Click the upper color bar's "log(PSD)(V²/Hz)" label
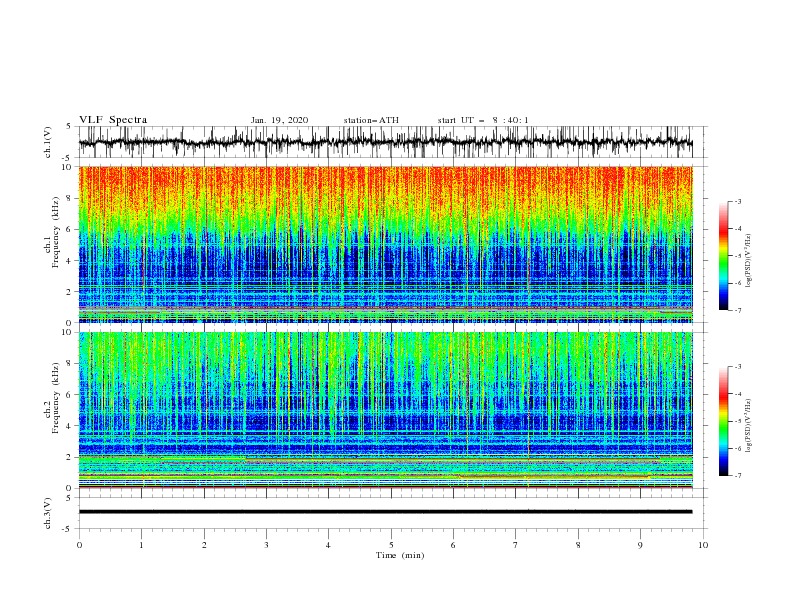Viewport: 792px width, 612px height. tap(749, 261)
